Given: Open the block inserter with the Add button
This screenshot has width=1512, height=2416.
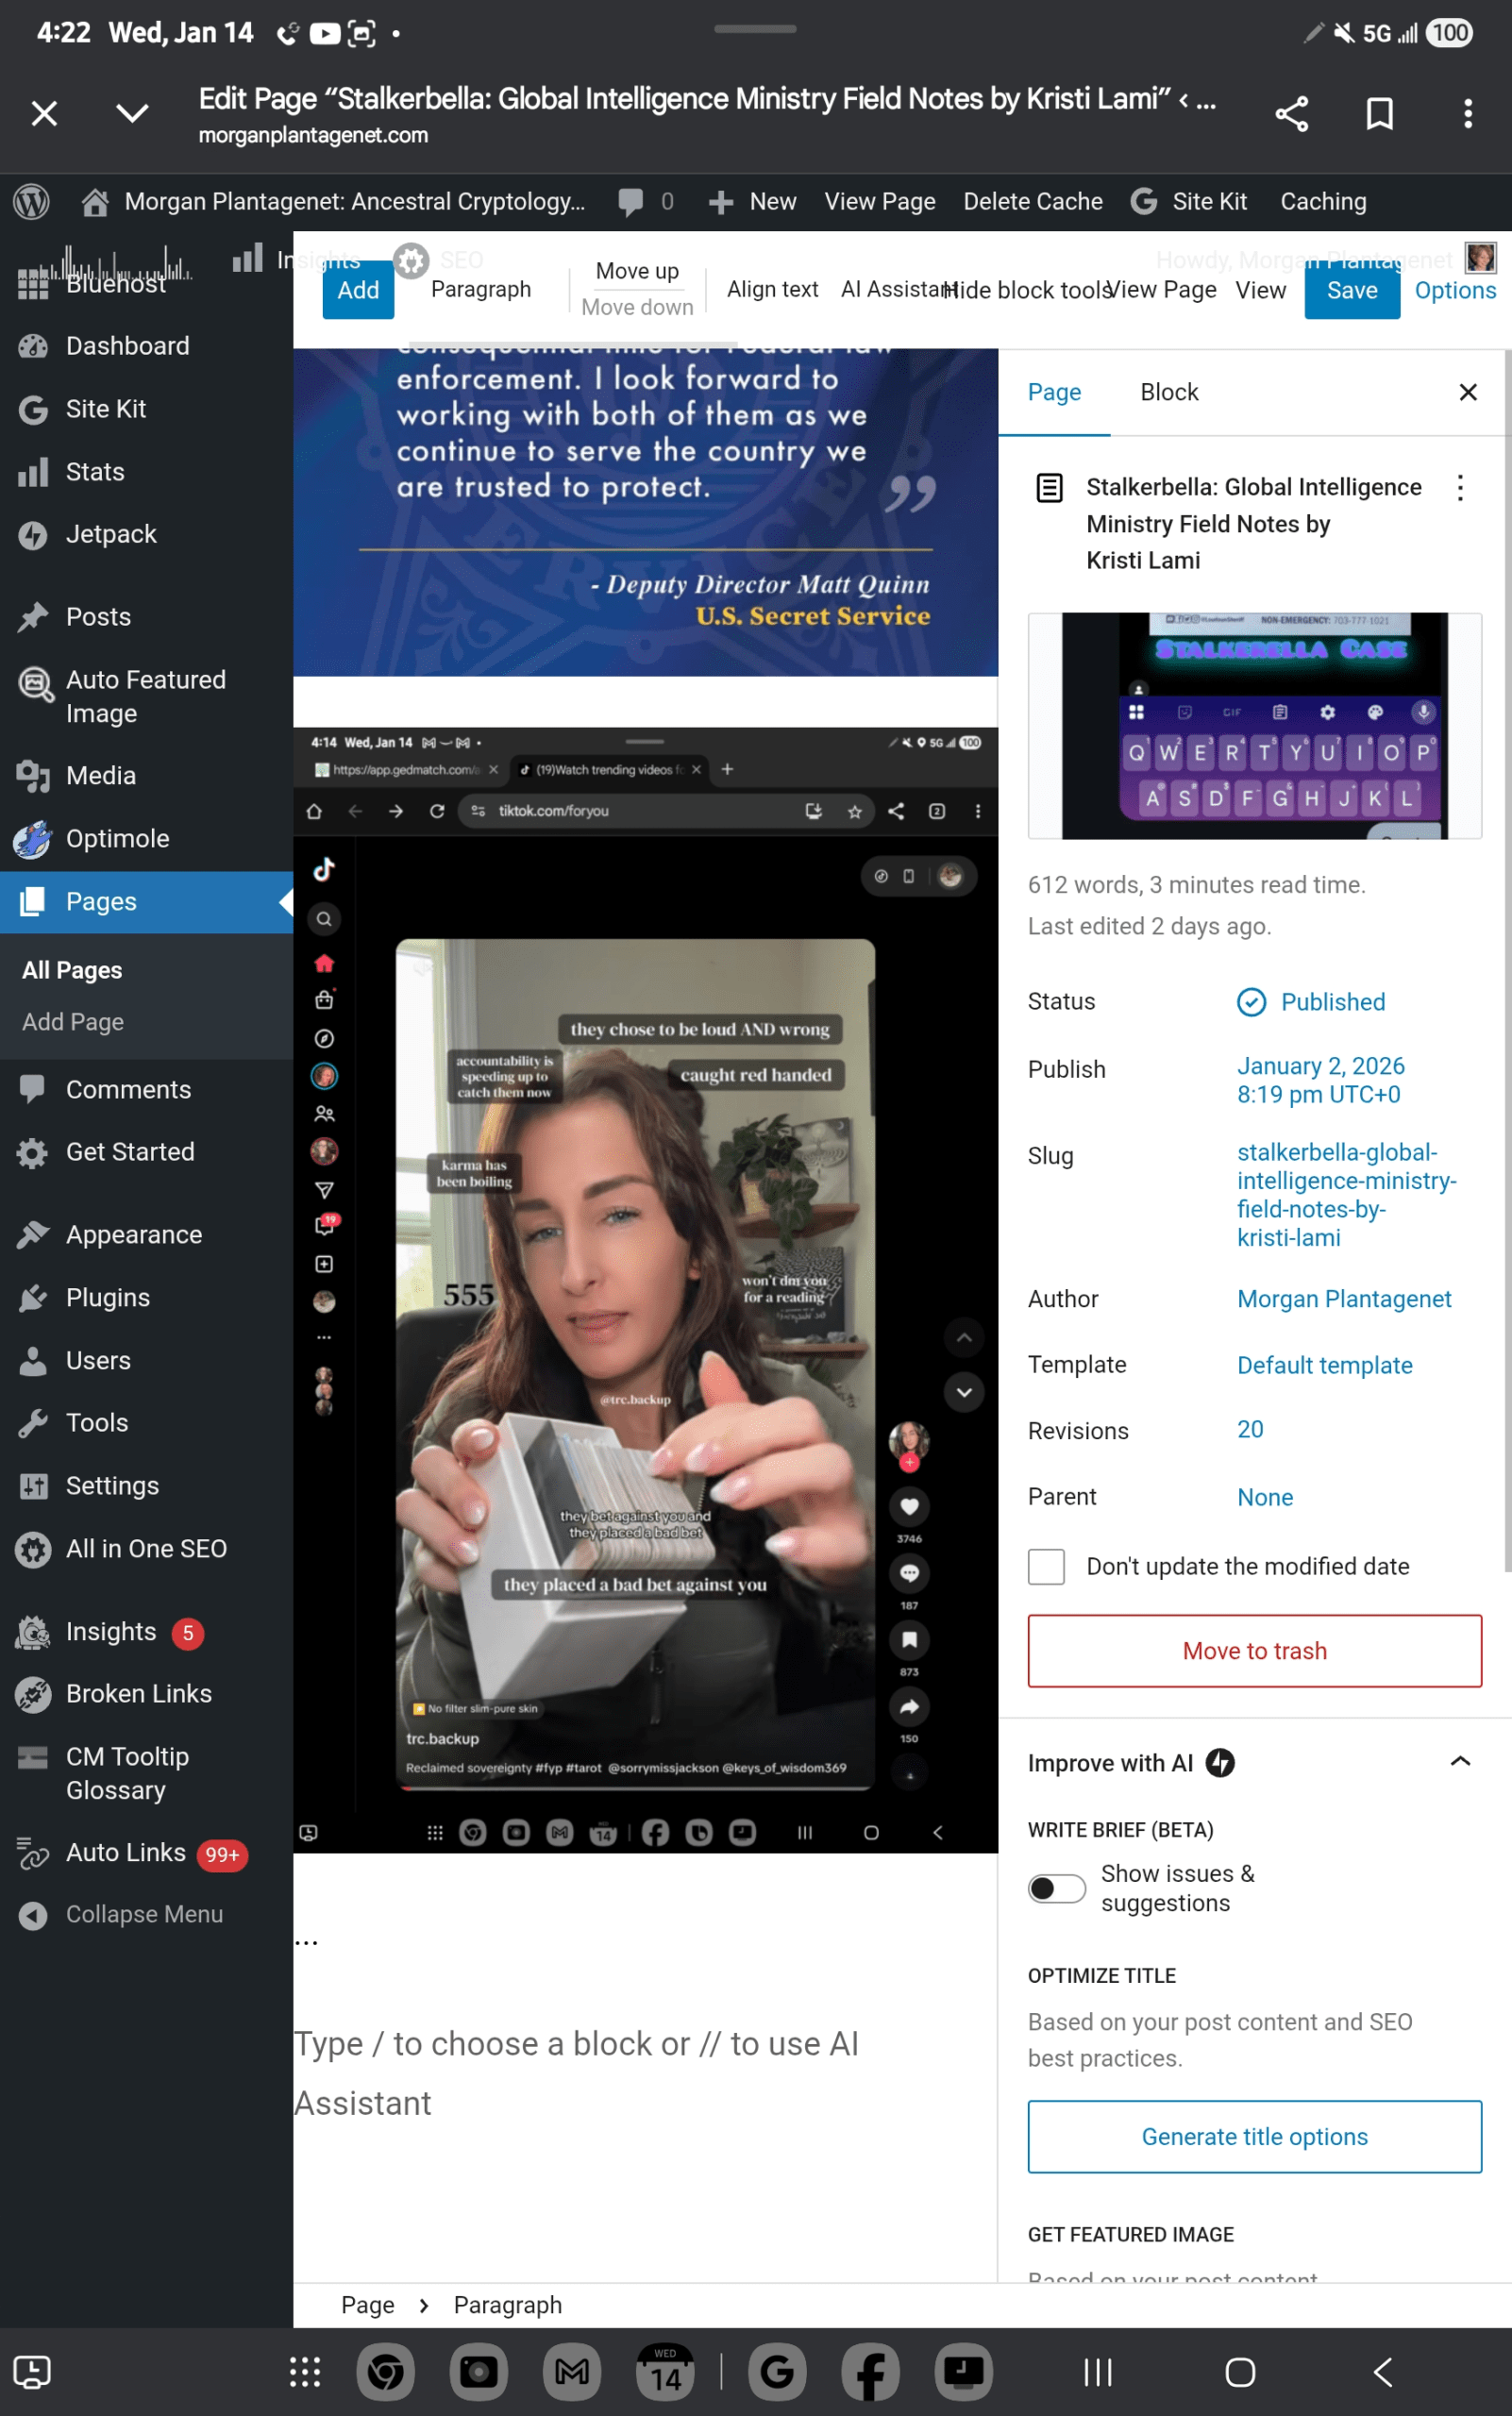Looking at the screenshot, I should (357, 289).
